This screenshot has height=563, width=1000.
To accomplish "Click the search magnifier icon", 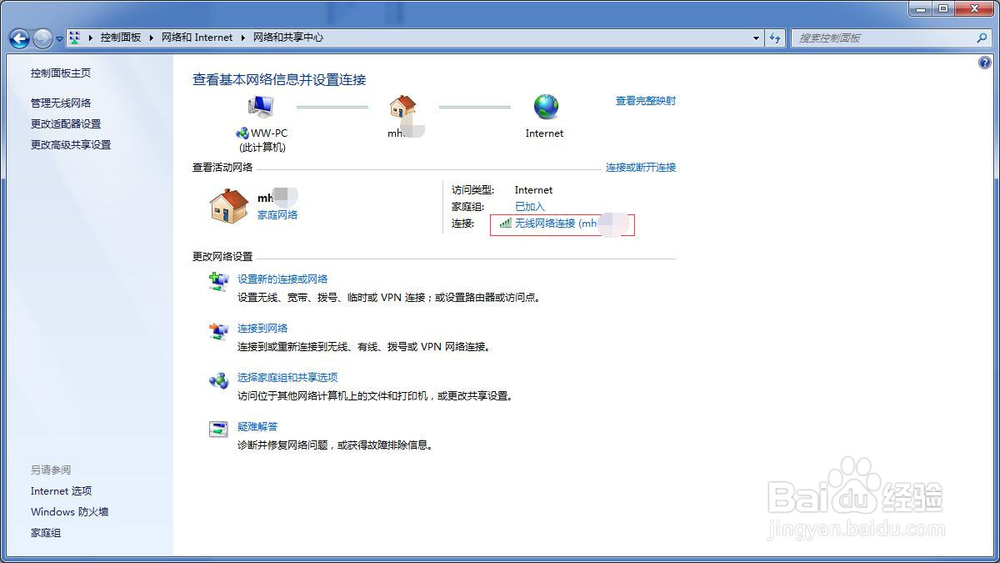I will coord(982,38).
